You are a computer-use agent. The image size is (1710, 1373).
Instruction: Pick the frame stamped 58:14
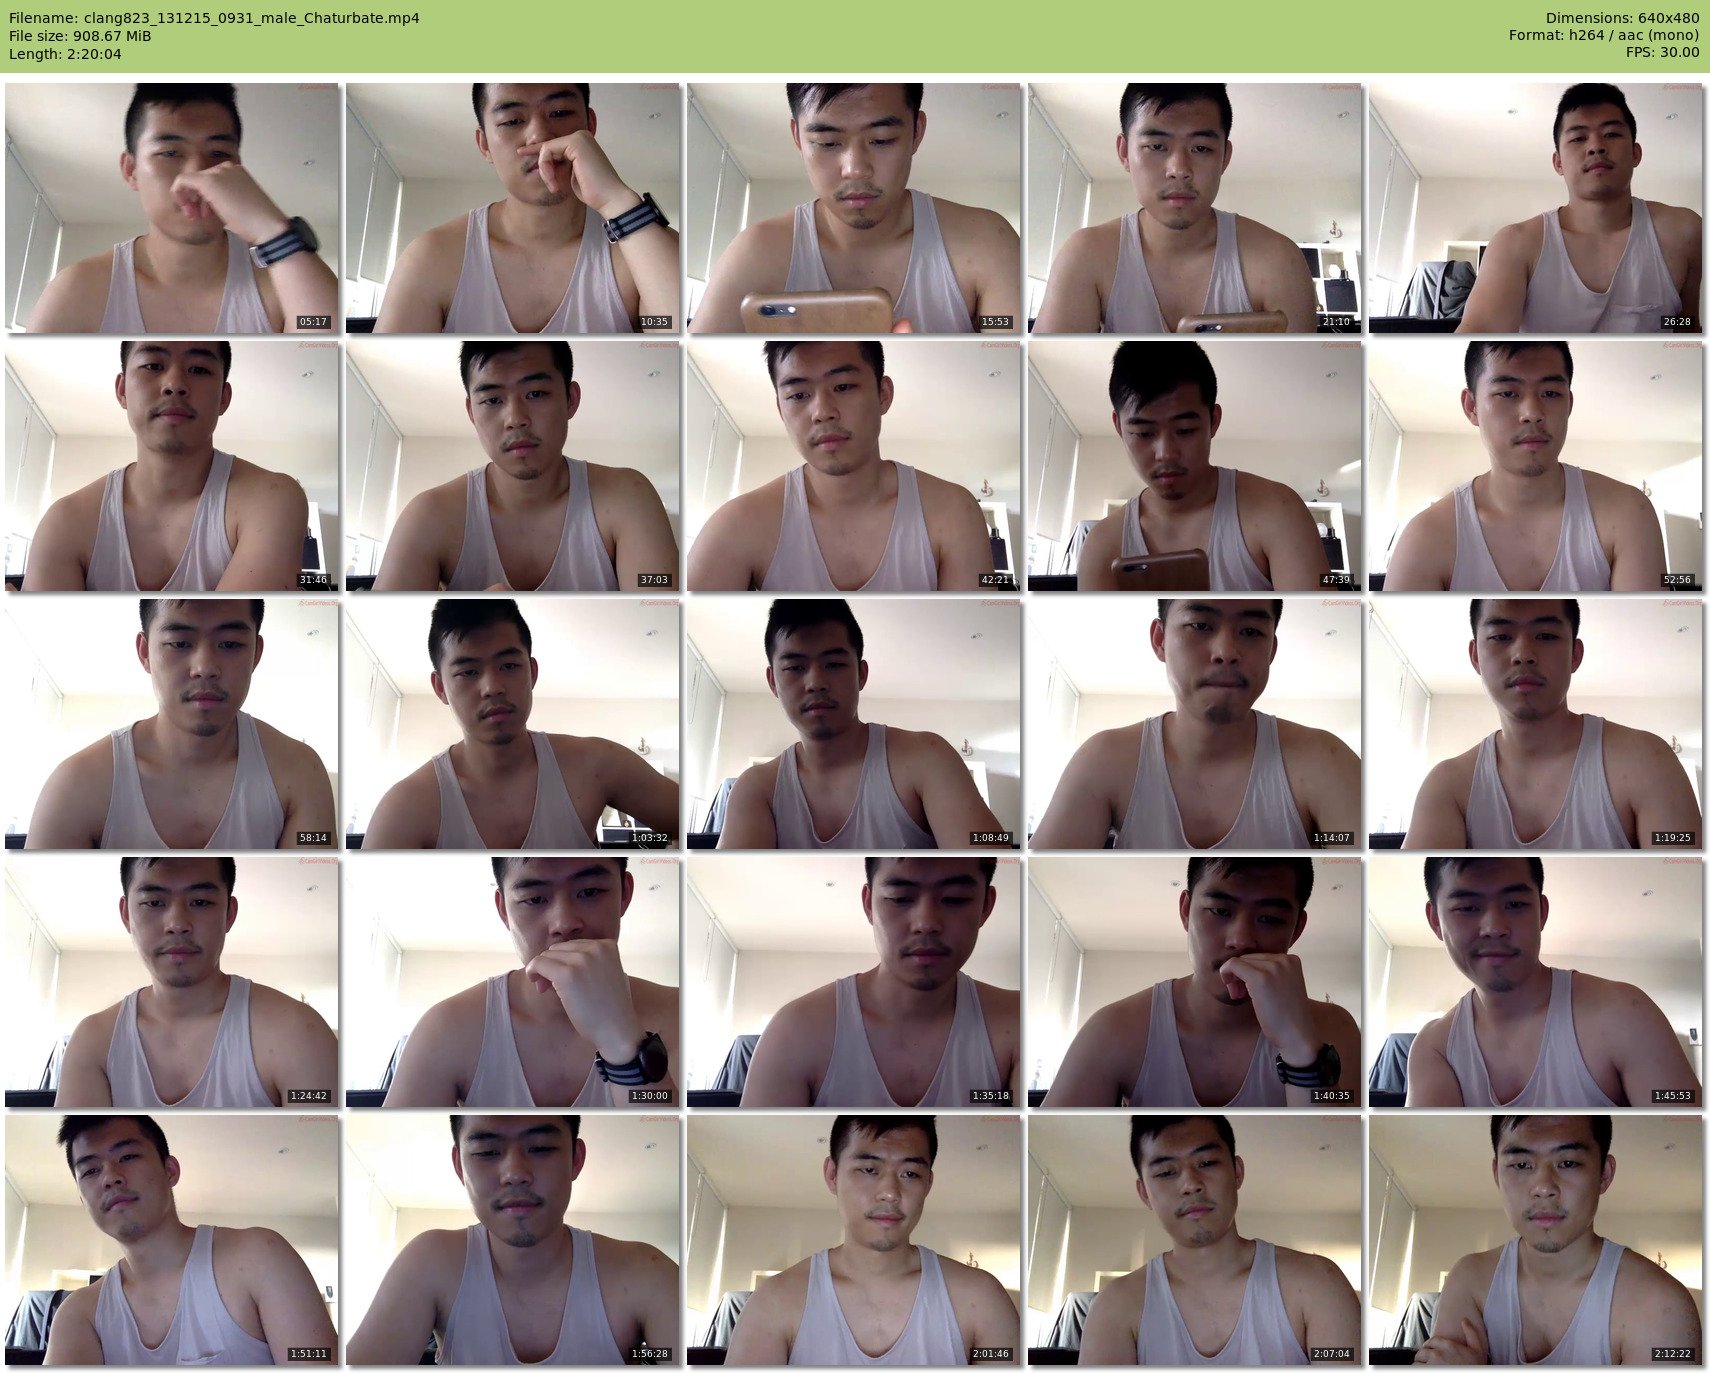pyautogui.click(x=171, y=724)
